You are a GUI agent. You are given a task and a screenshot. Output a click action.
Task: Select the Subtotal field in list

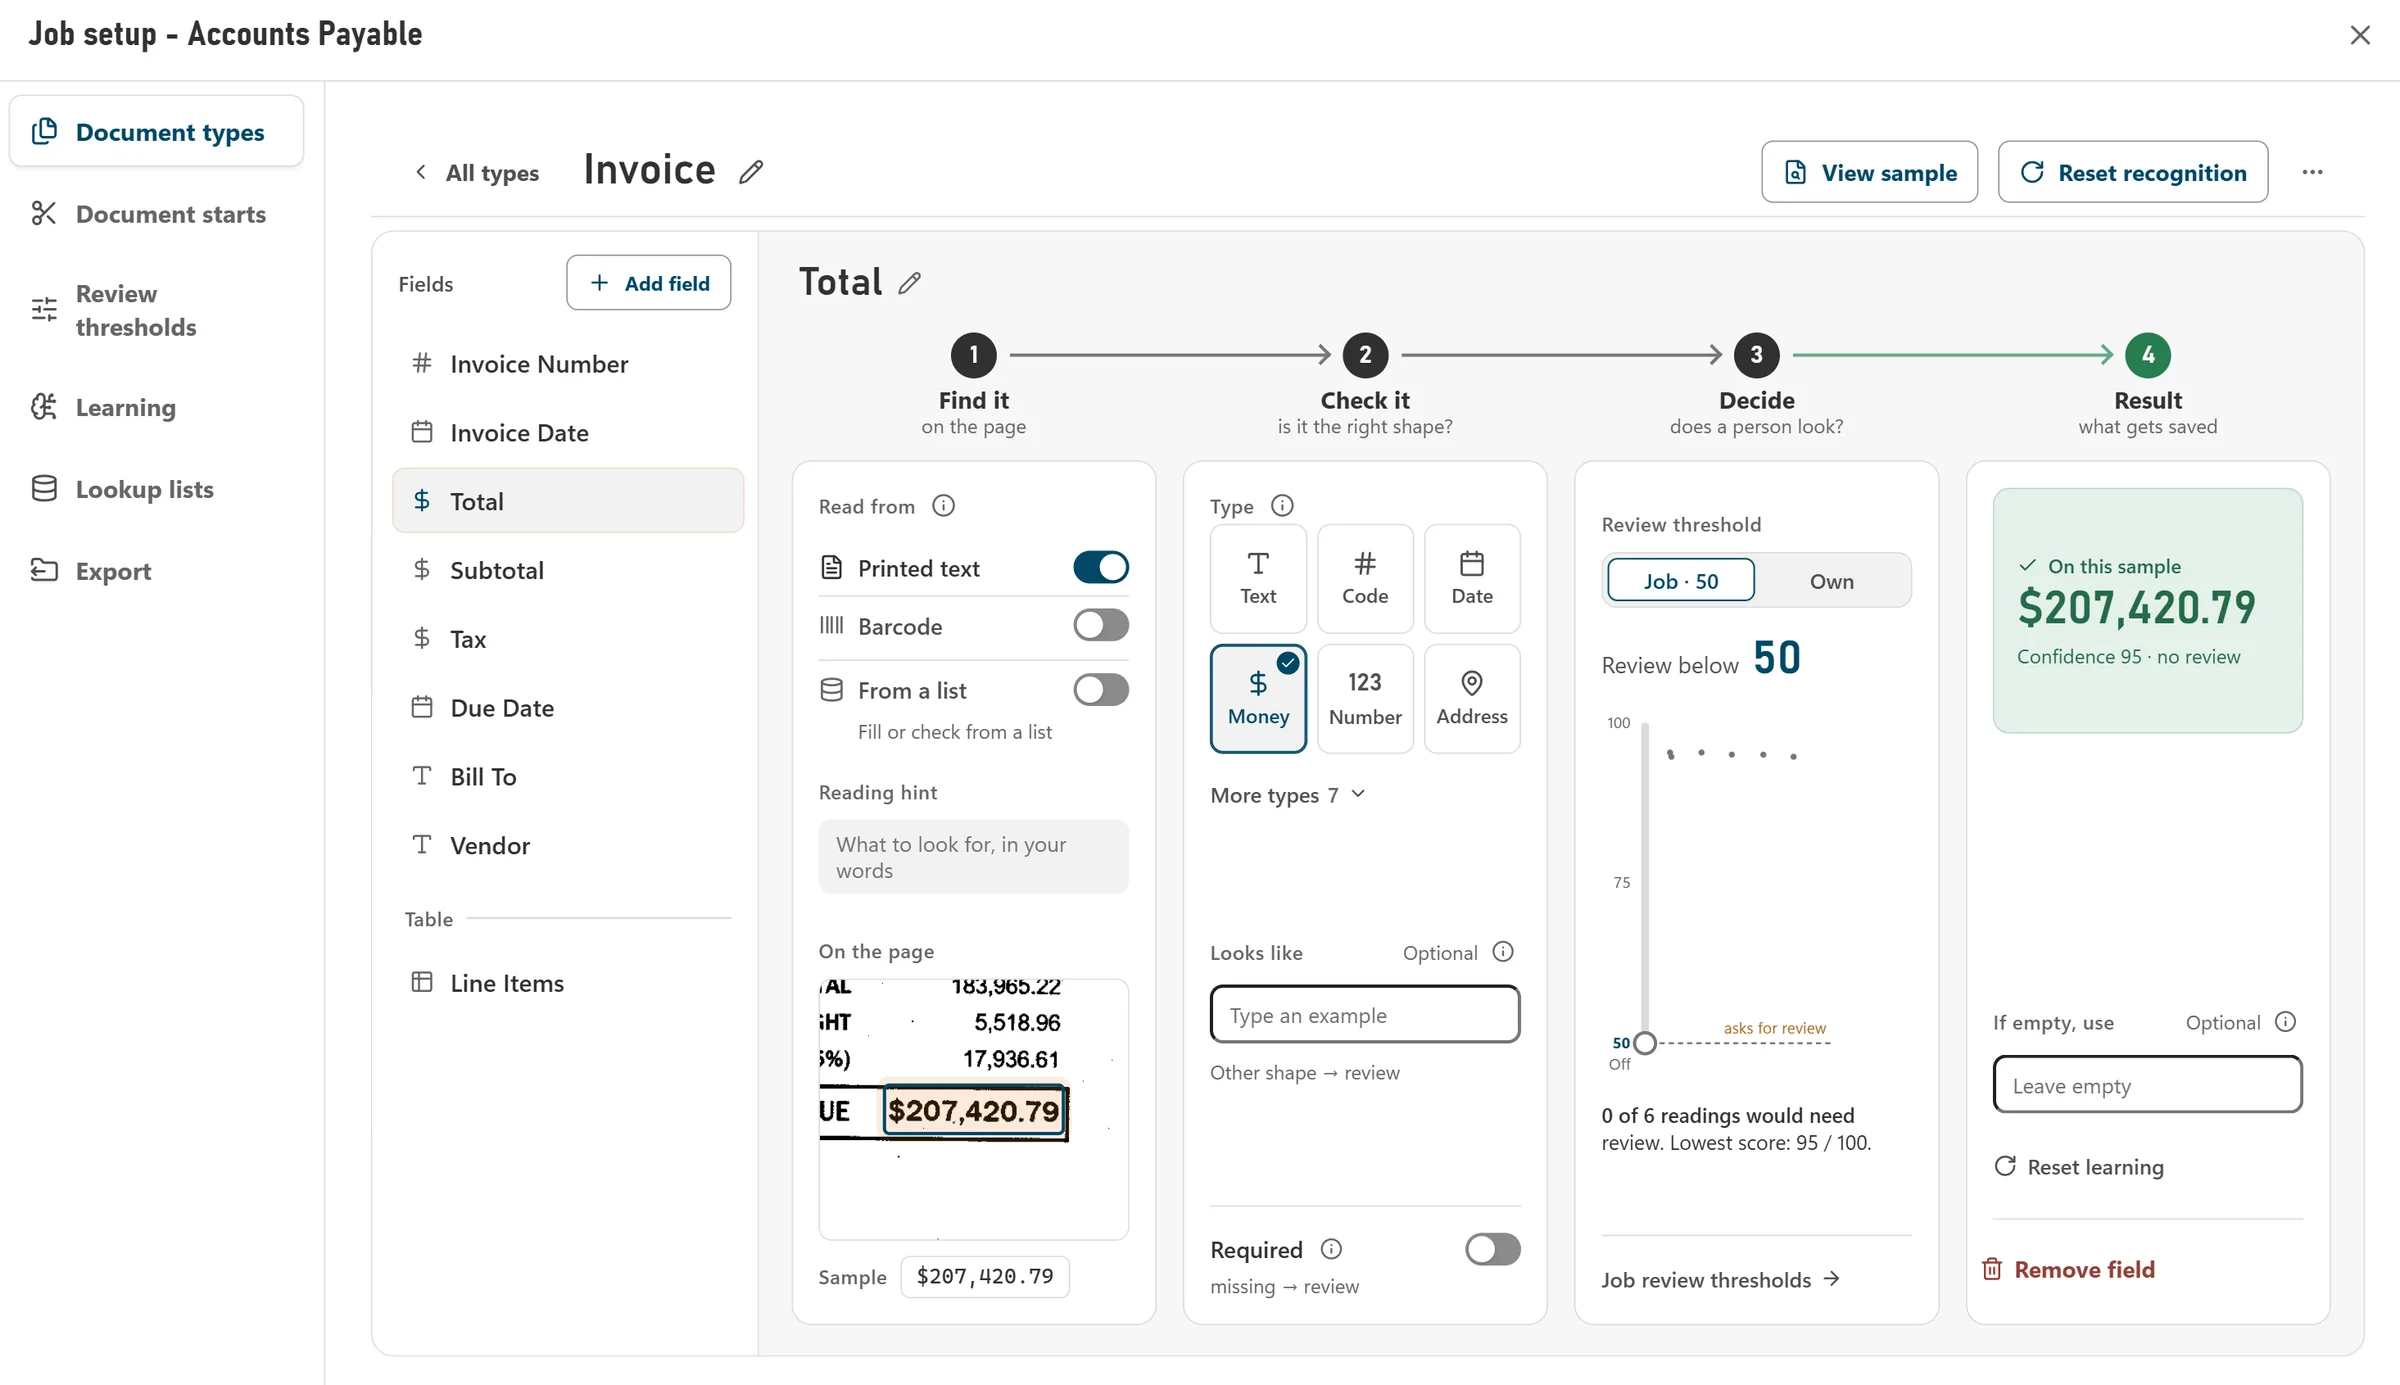pyautogui.click(x=568, y=570)
